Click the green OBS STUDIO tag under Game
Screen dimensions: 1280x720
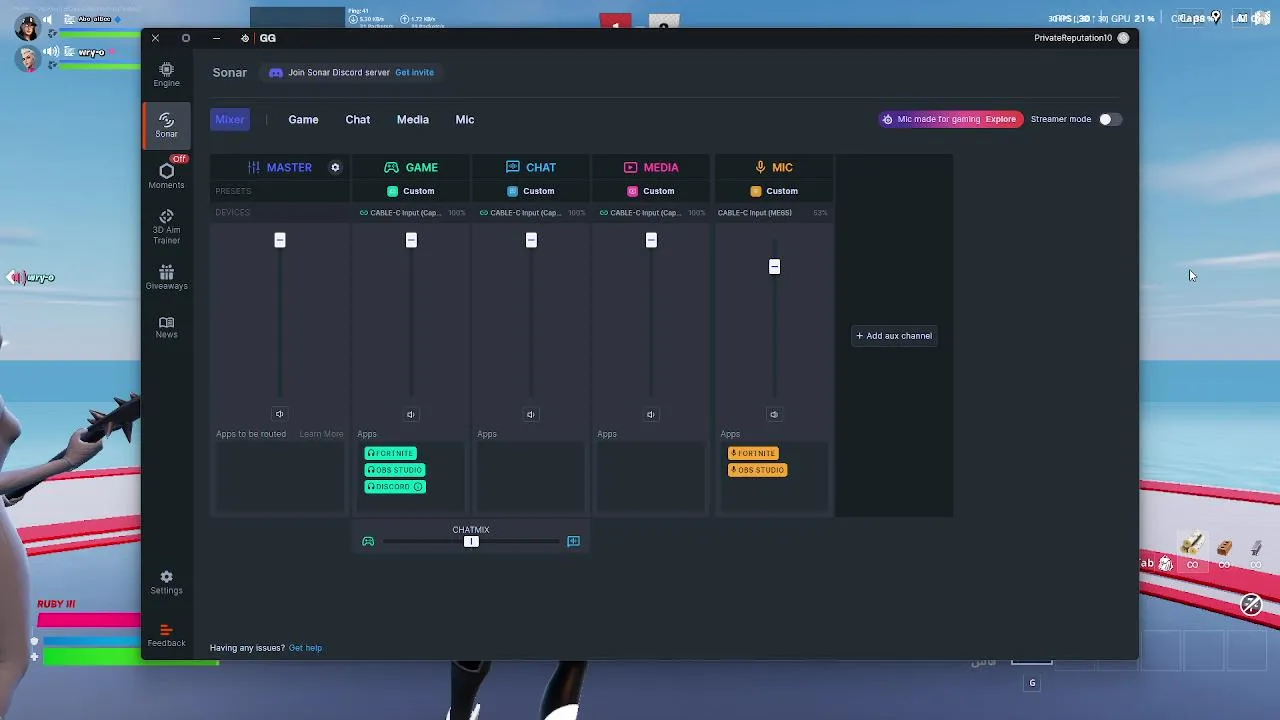(394, 470)
